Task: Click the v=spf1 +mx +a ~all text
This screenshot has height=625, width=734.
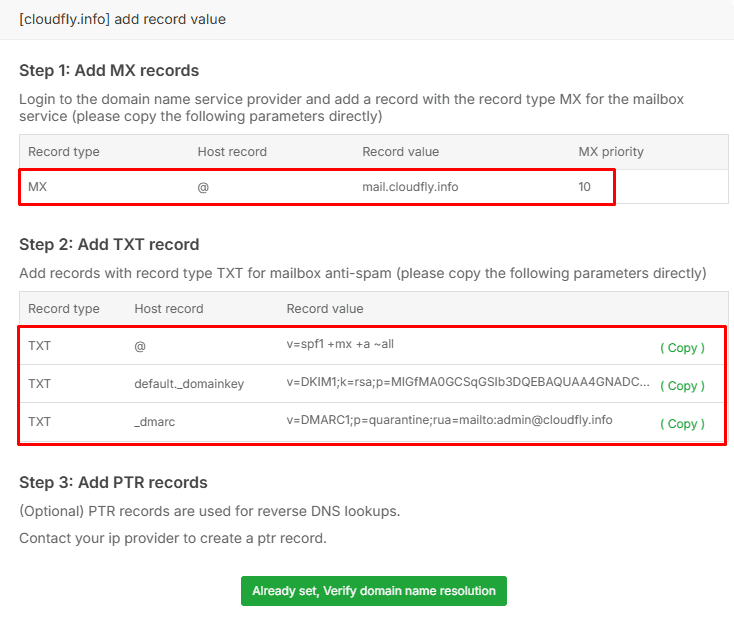Action: tap(340, 344)
